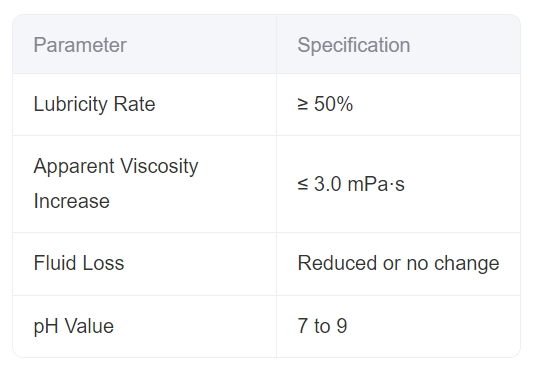This screenshot has width=536, height=366.
Task: Click the less-than-or-equal symbol
Action: coord(303,185)
